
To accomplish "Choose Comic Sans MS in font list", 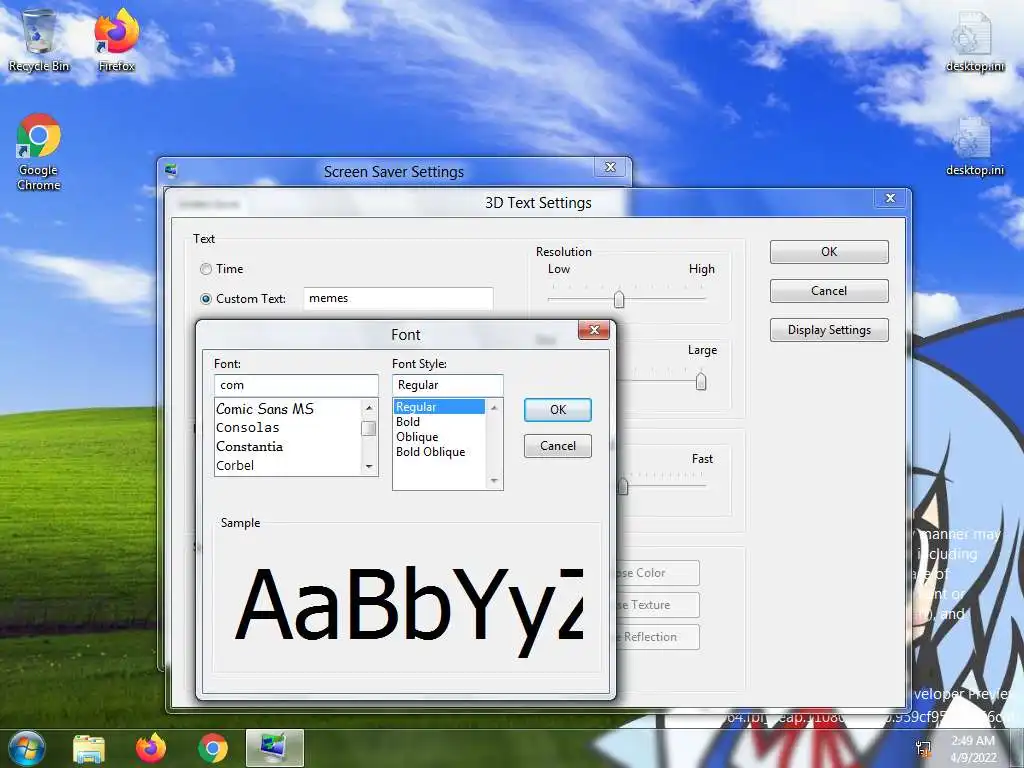I will [x=287, y=409].
